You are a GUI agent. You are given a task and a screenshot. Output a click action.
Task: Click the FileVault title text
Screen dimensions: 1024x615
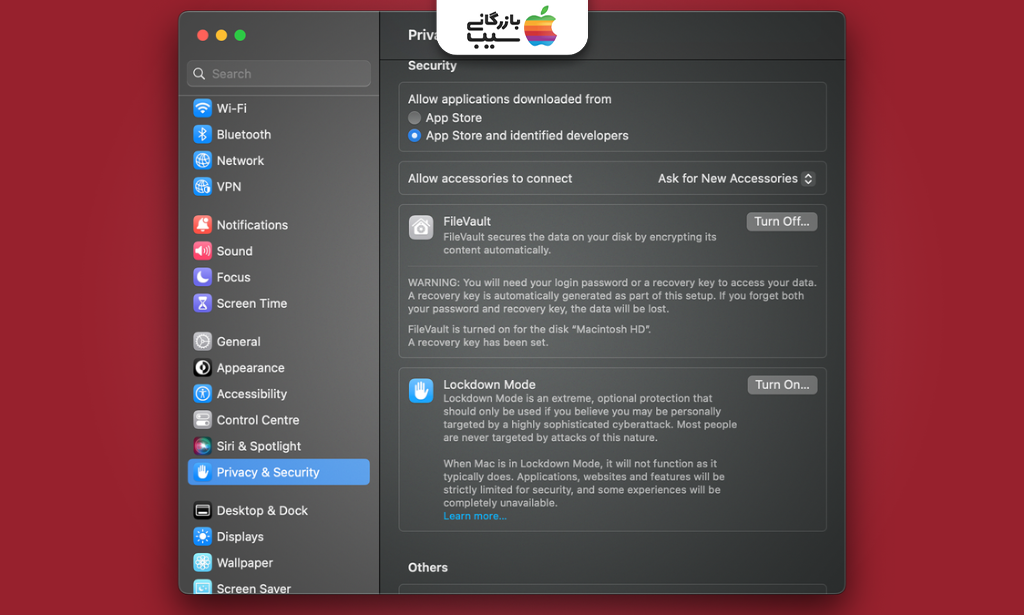(x=467, y=221)
